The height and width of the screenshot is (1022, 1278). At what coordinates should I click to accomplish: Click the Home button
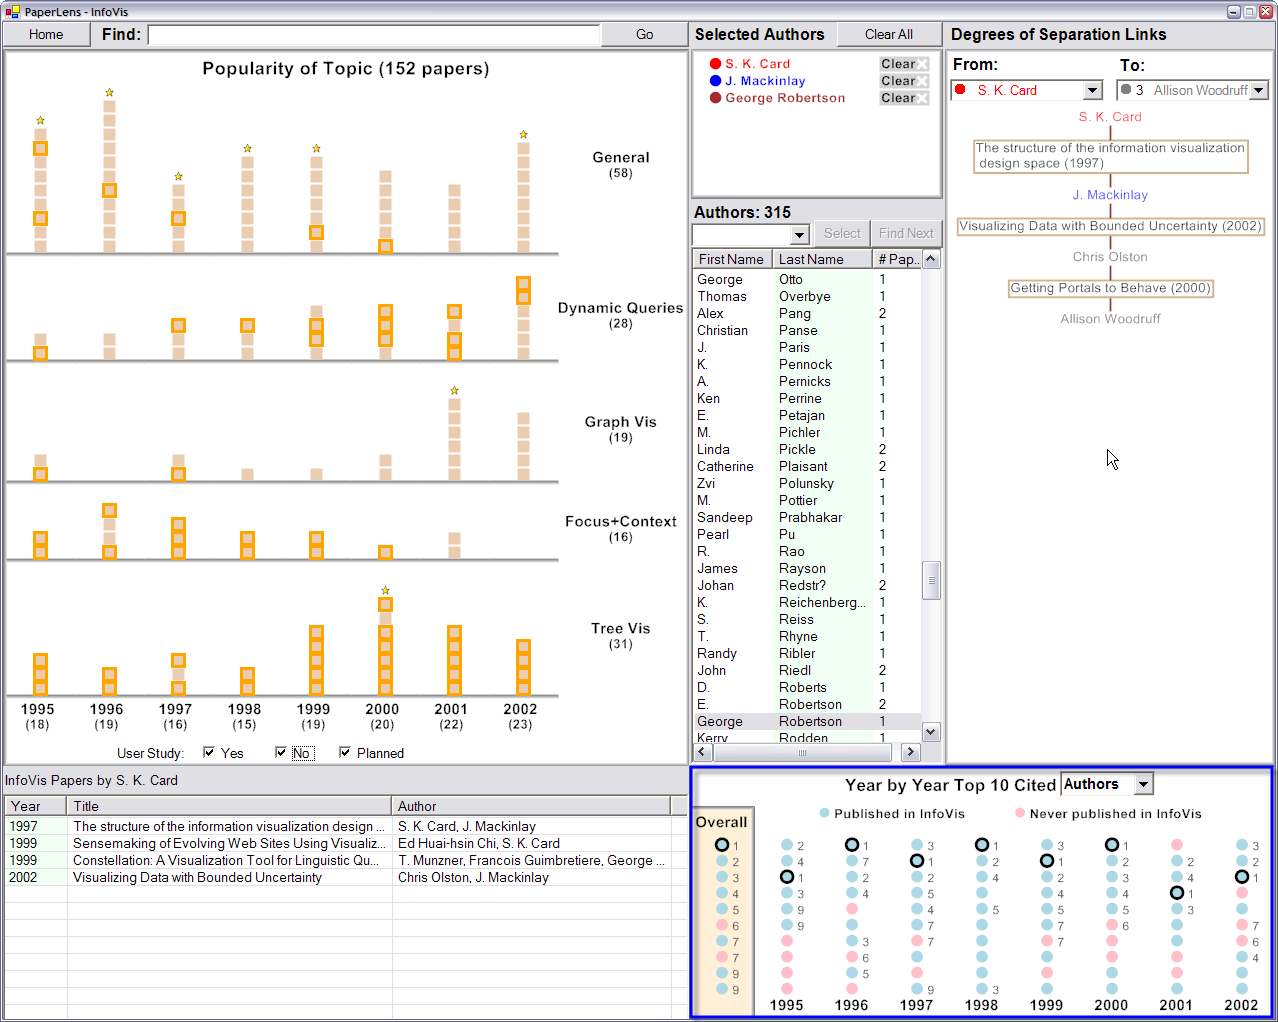point(46,34)
